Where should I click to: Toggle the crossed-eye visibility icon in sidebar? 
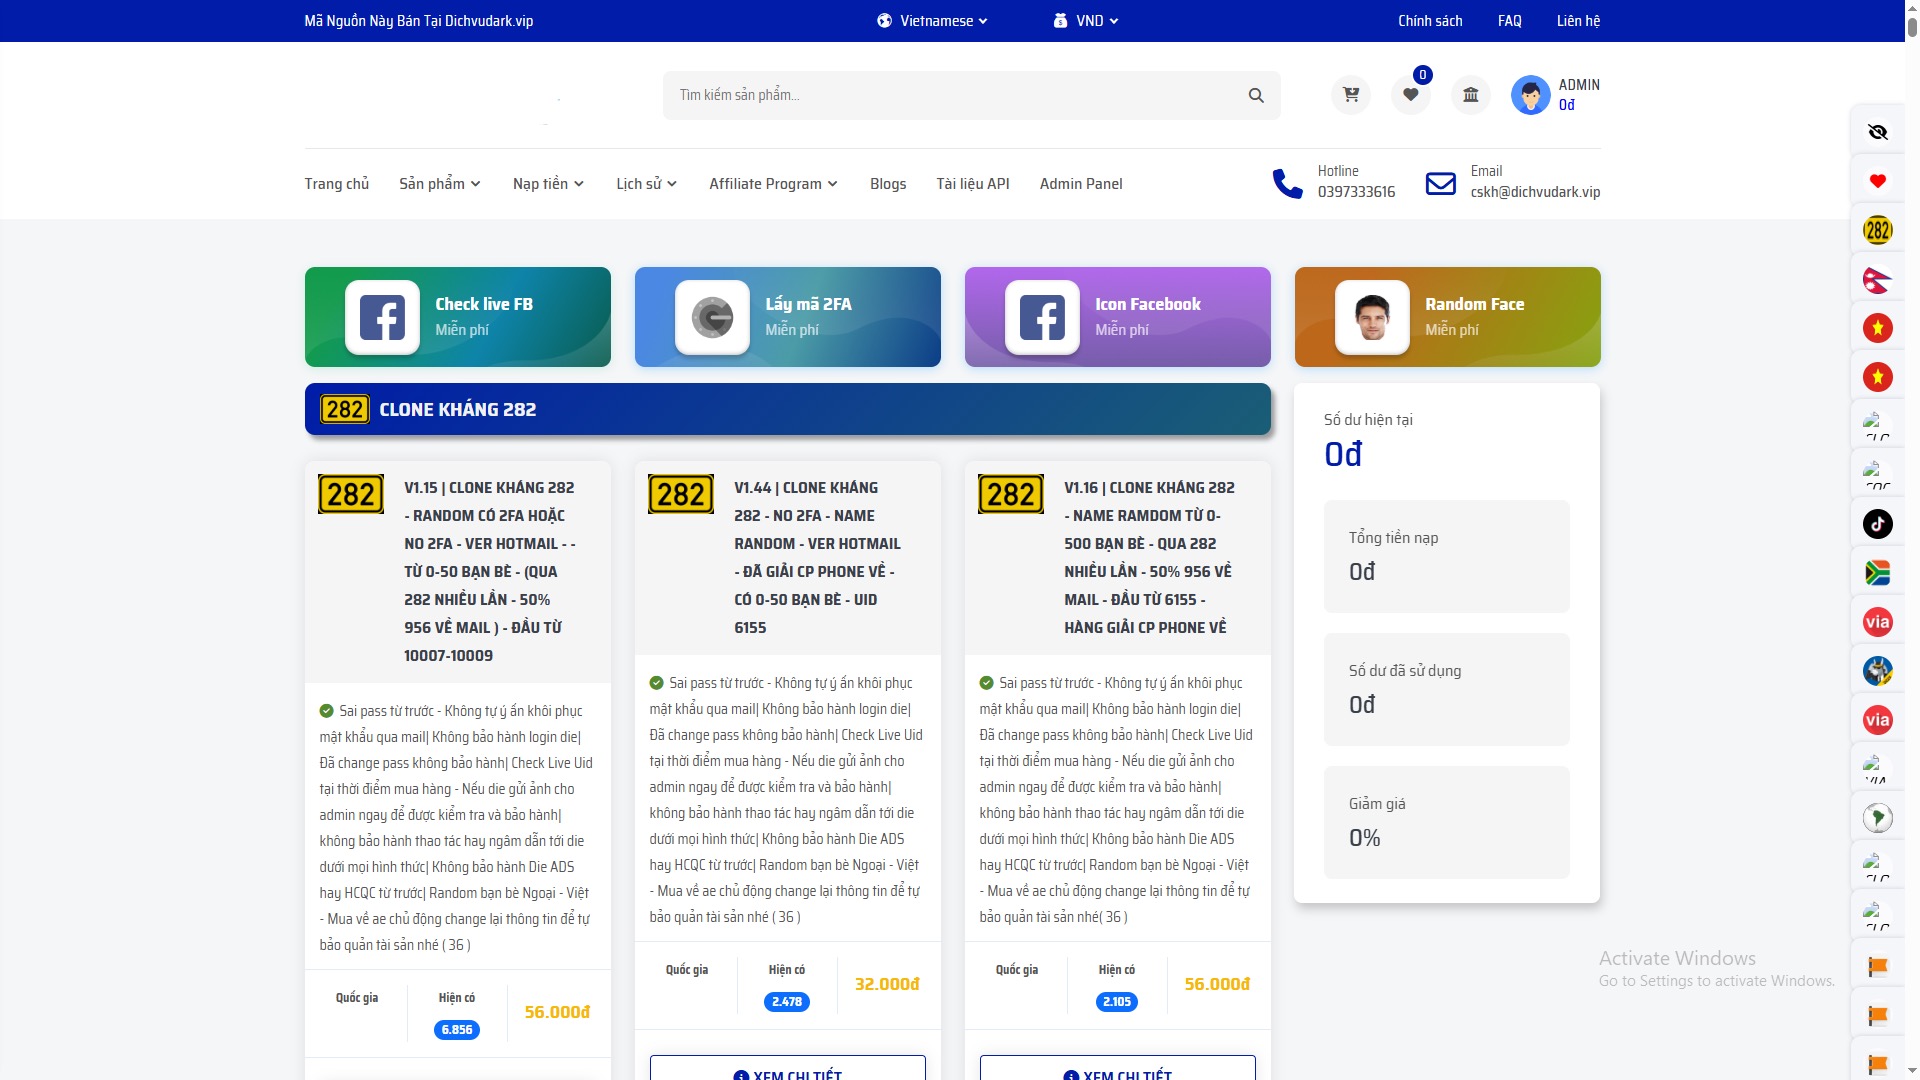(1877, 132)
